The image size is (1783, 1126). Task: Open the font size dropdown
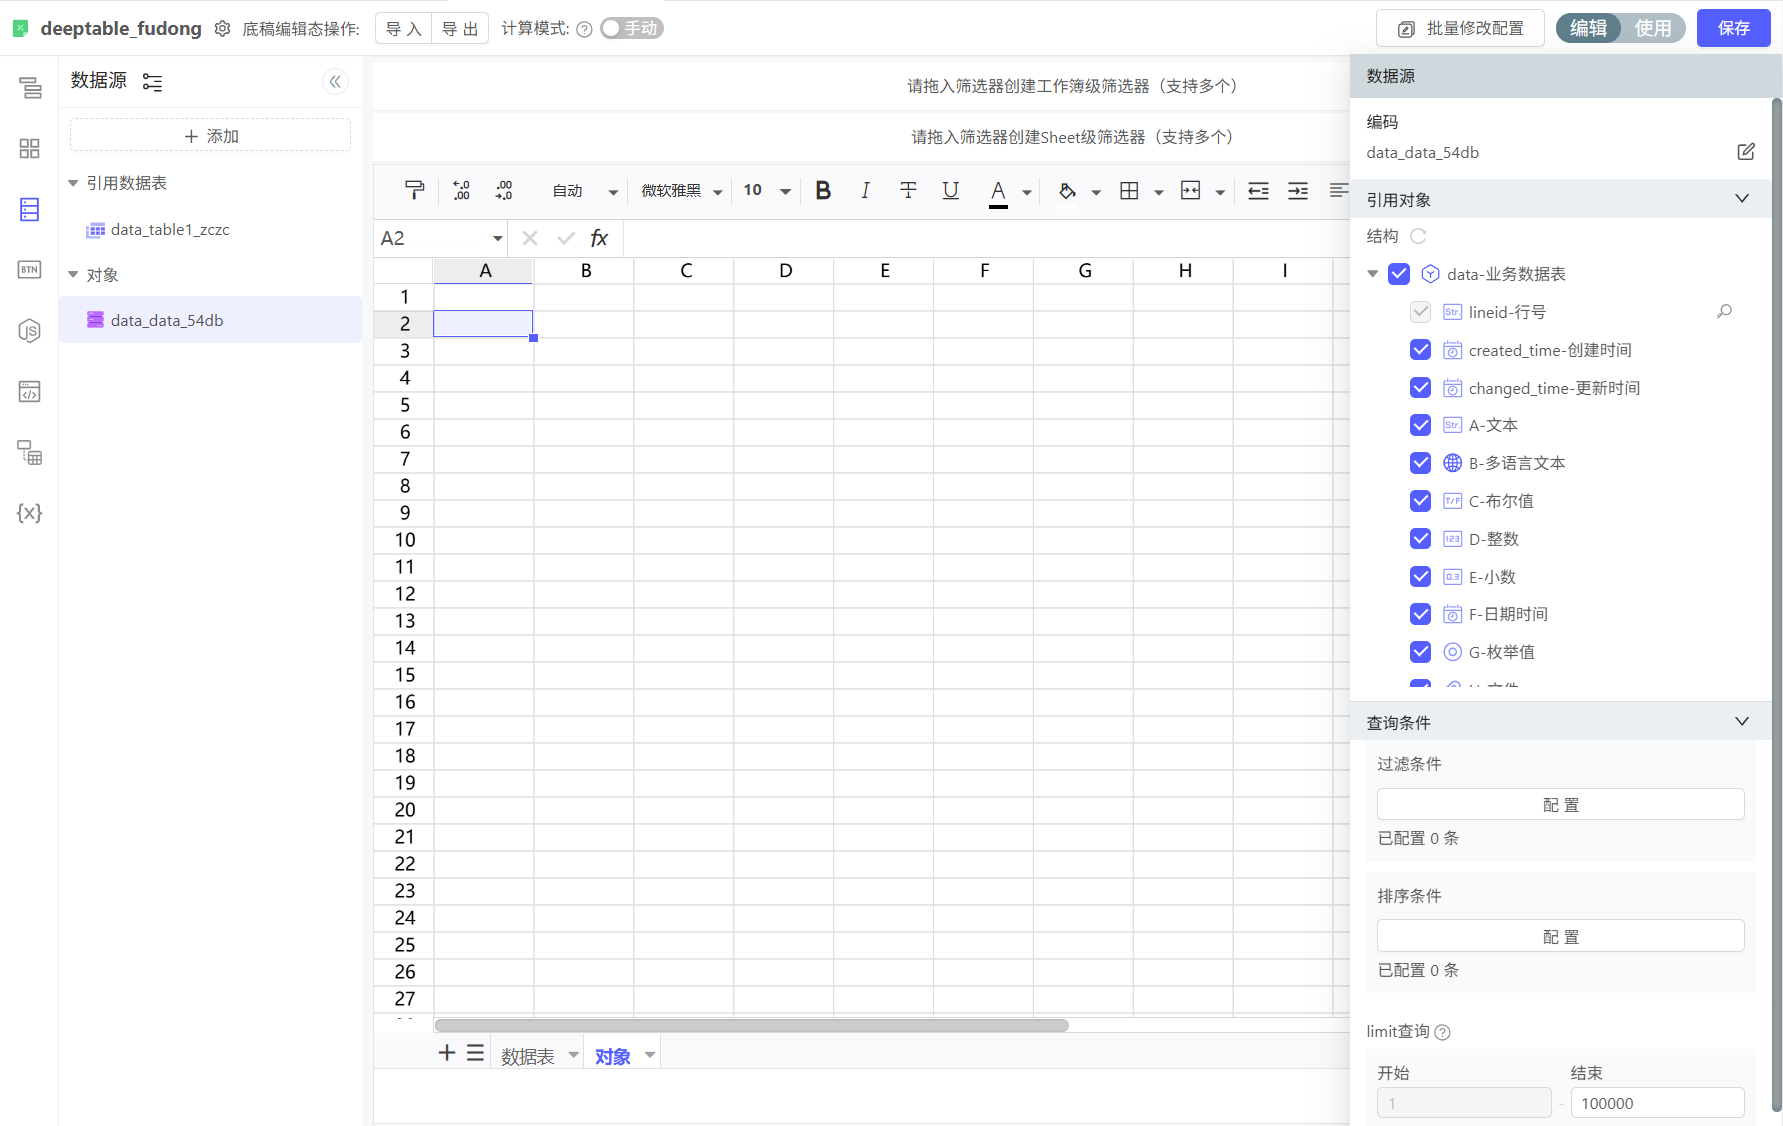tap(785, 191)
